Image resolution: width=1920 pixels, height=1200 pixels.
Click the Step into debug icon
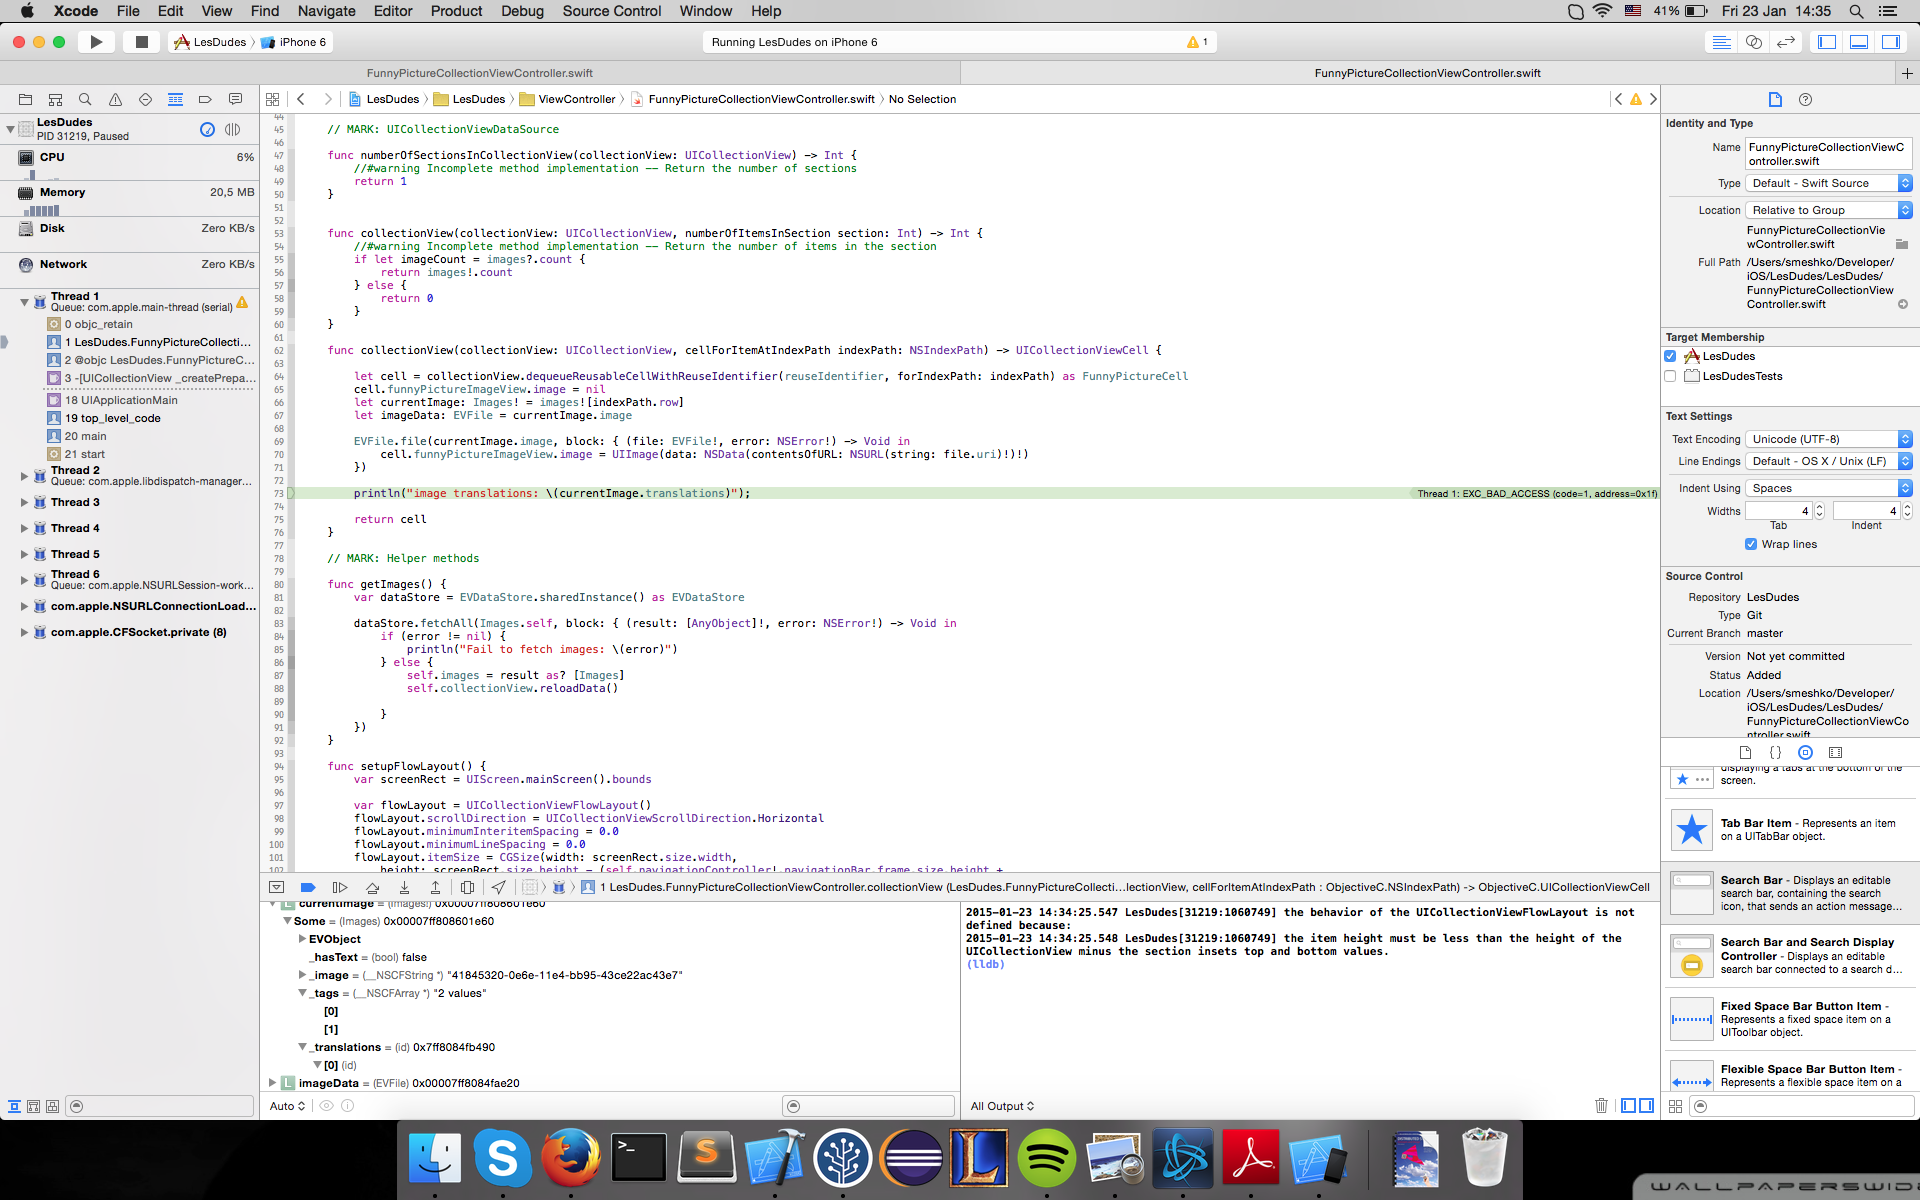pyautogui.click(x=404, y=887)
